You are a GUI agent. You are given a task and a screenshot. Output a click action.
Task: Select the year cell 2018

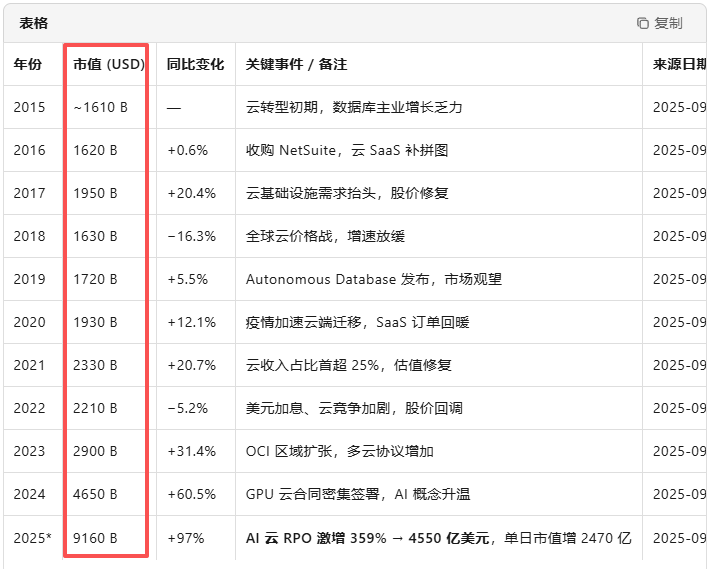[29, 236]
